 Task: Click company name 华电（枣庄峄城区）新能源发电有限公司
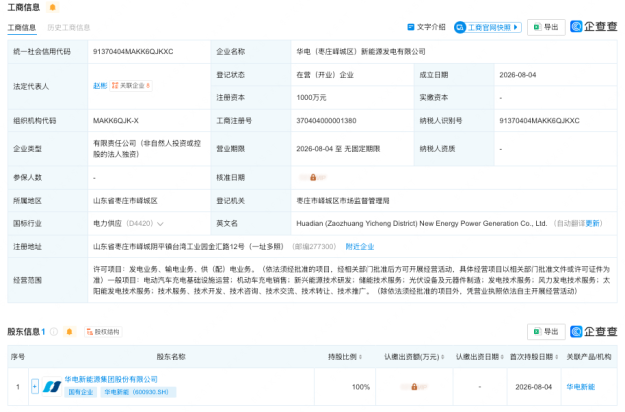point(361,51)
